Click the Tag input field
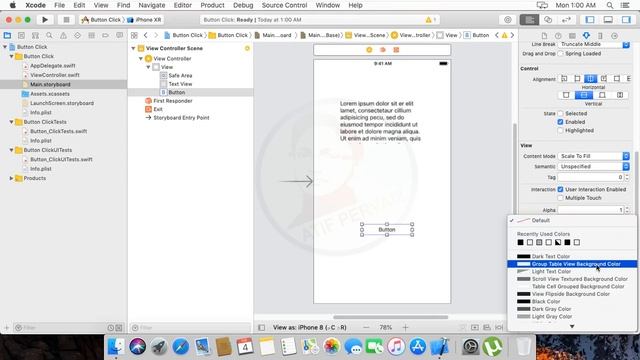The image size is (640, 360). pos(591,177)
